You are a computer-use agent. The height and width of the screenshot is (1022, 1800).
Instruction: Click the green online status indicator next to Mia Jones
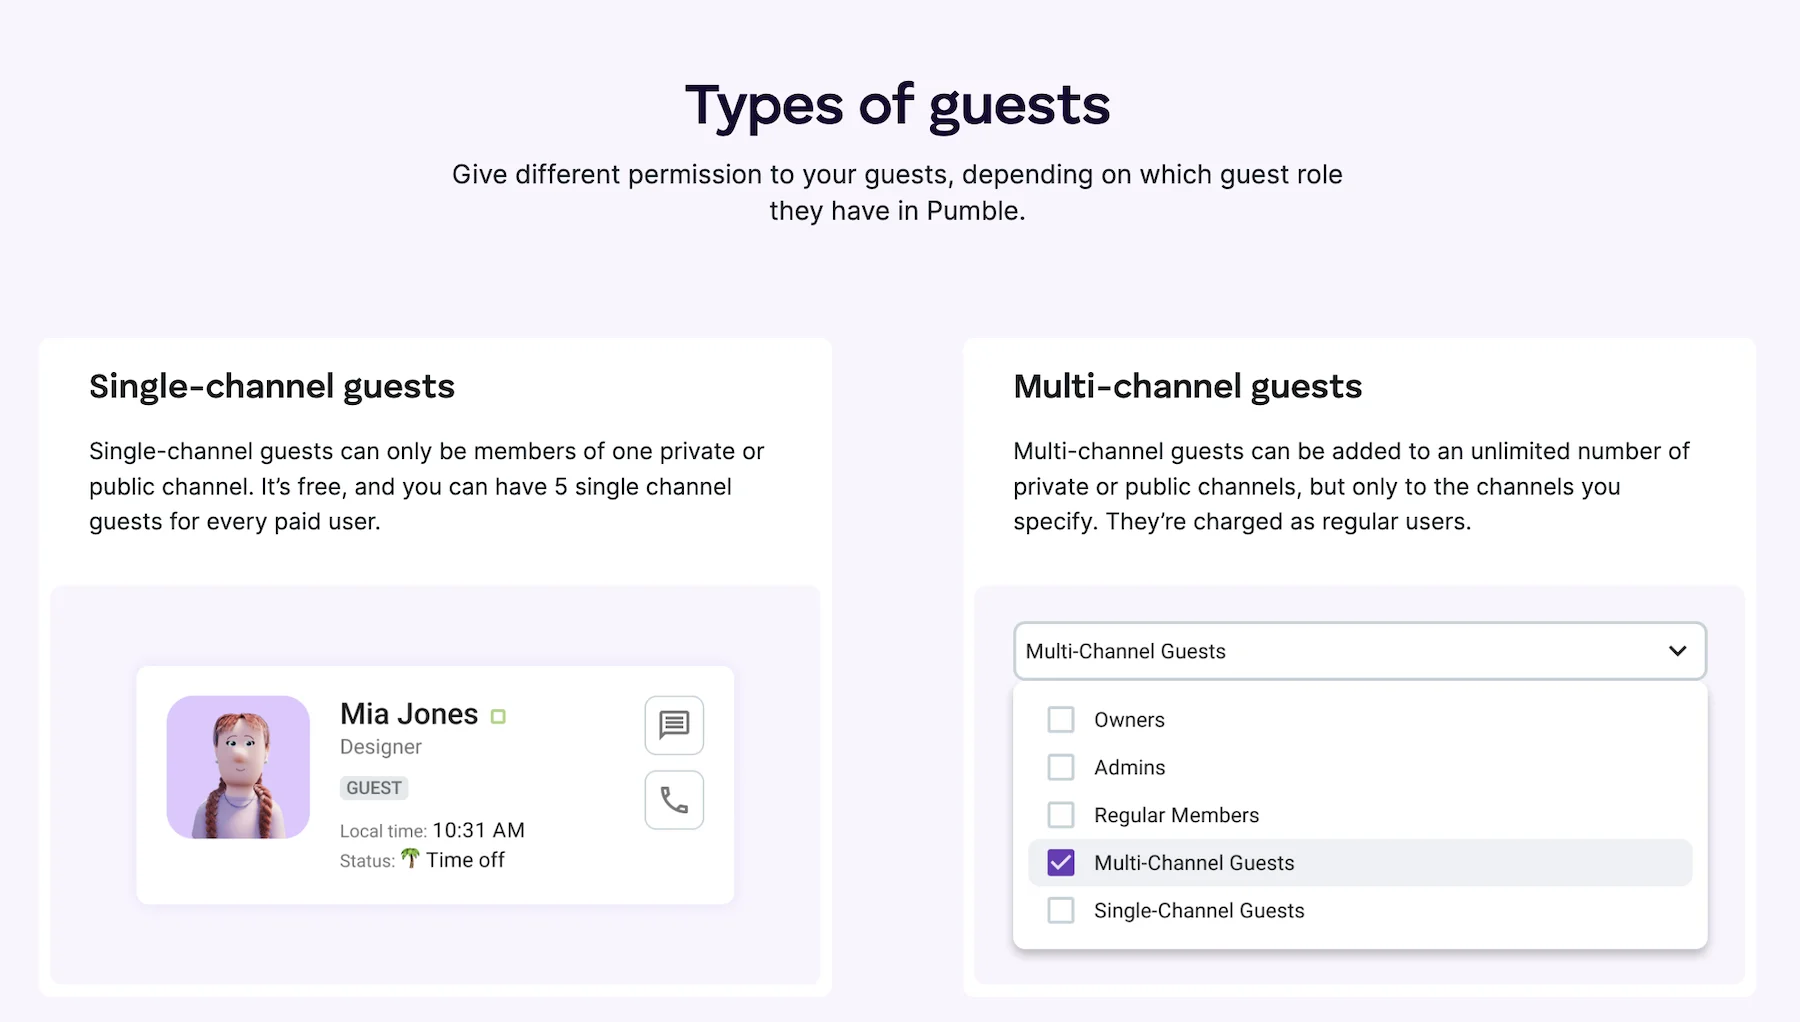[x=499, y=716]
